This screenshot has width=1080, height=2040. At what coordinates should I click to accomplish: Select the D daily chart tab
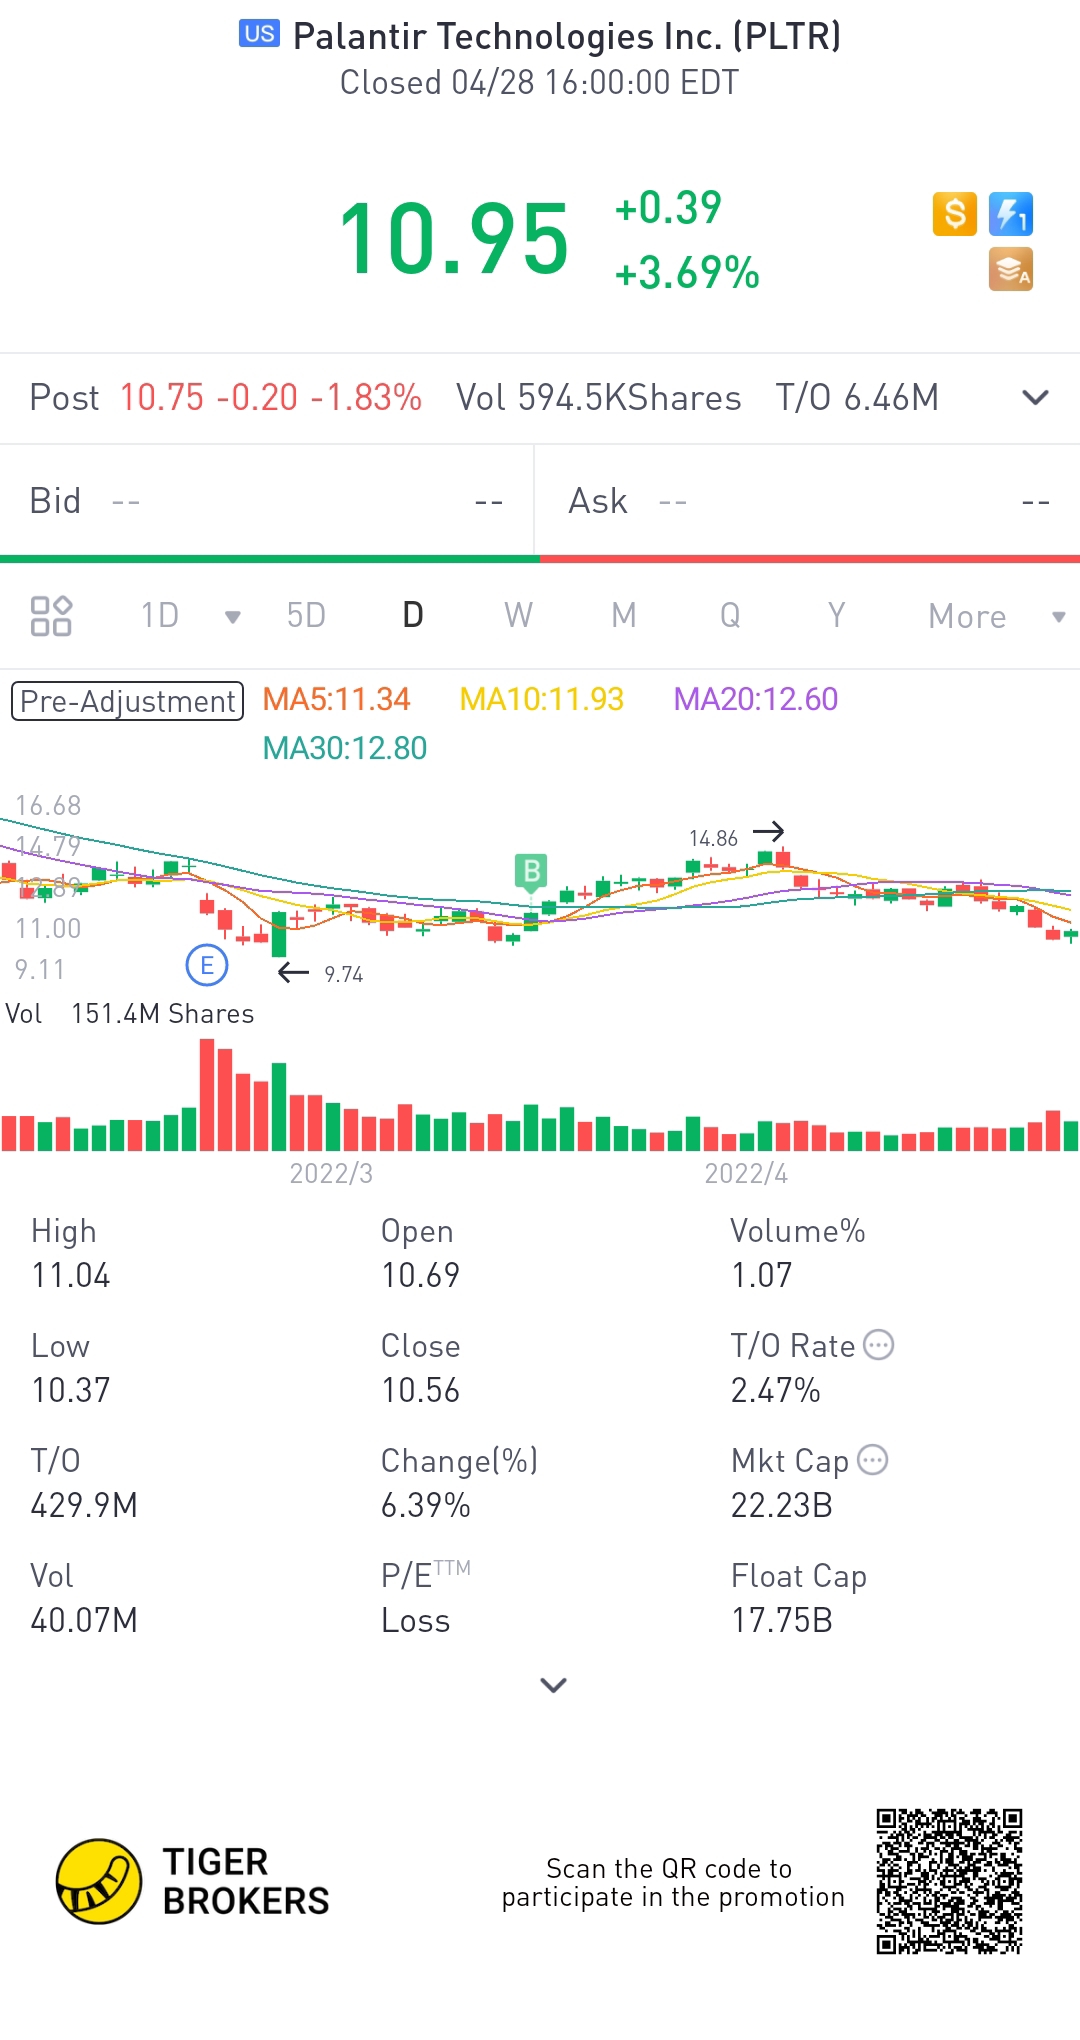(413, 616)
